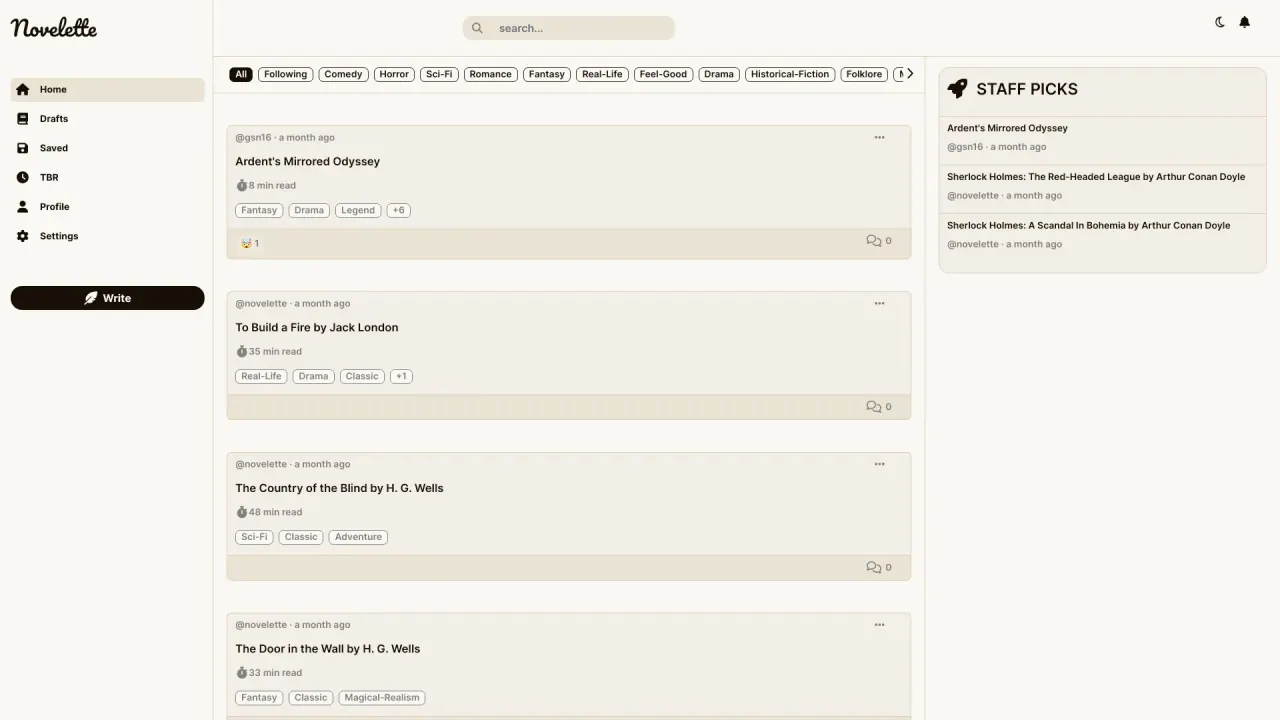Expand +1 tags on To Build a Fire

pos(401,376)
